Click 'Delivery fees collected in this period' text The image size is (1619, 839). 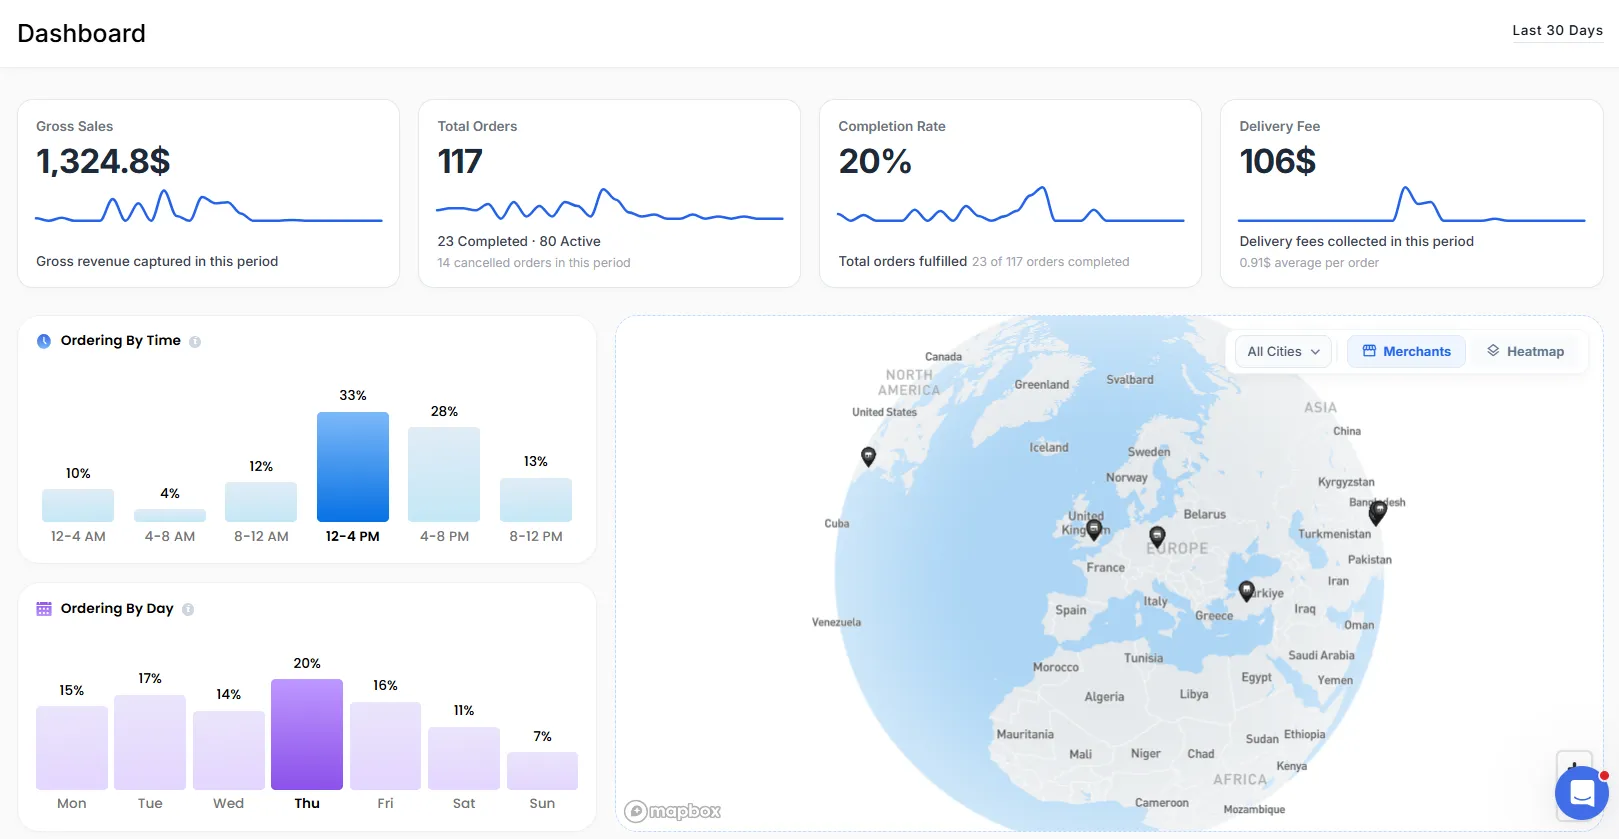1356,241
